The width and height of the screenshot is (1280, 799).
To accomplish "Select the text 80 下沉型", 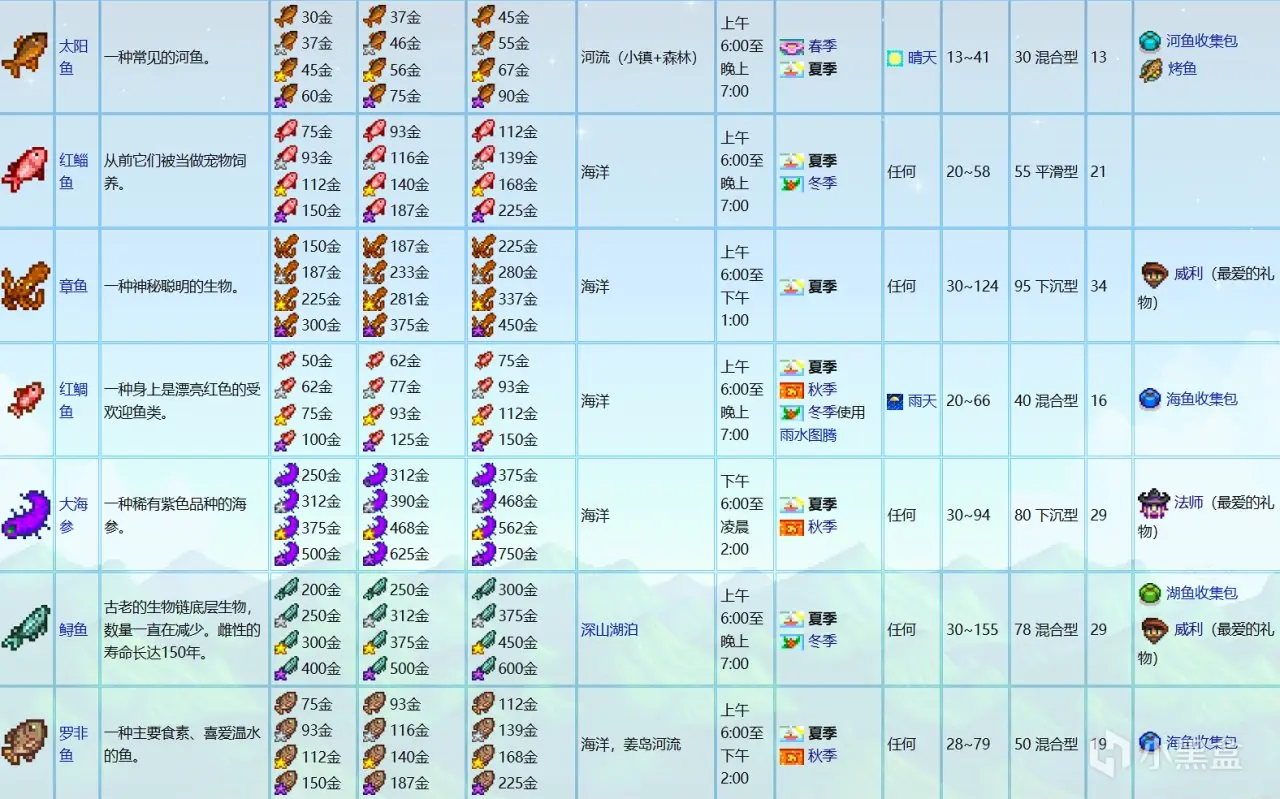I will point(1046,515).
